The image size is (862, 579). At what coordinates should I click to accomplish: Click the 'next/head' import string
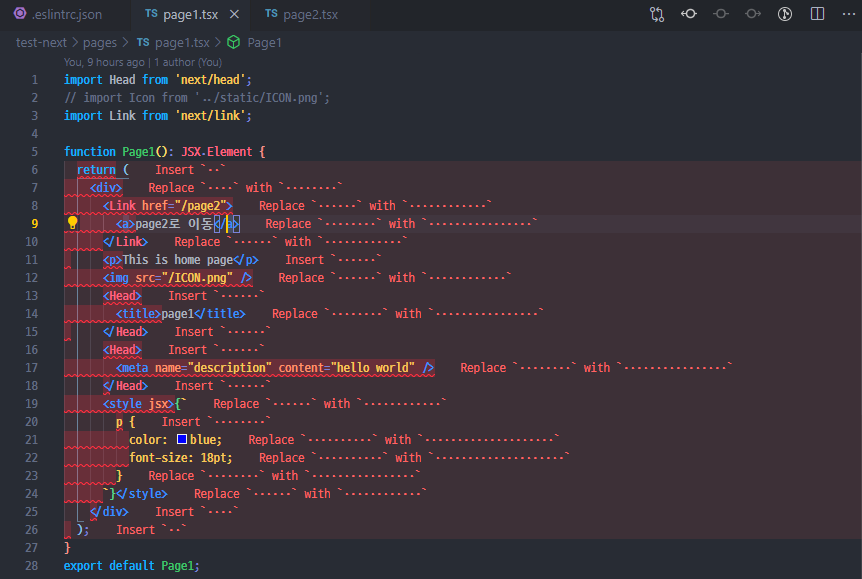click(210, 80)
